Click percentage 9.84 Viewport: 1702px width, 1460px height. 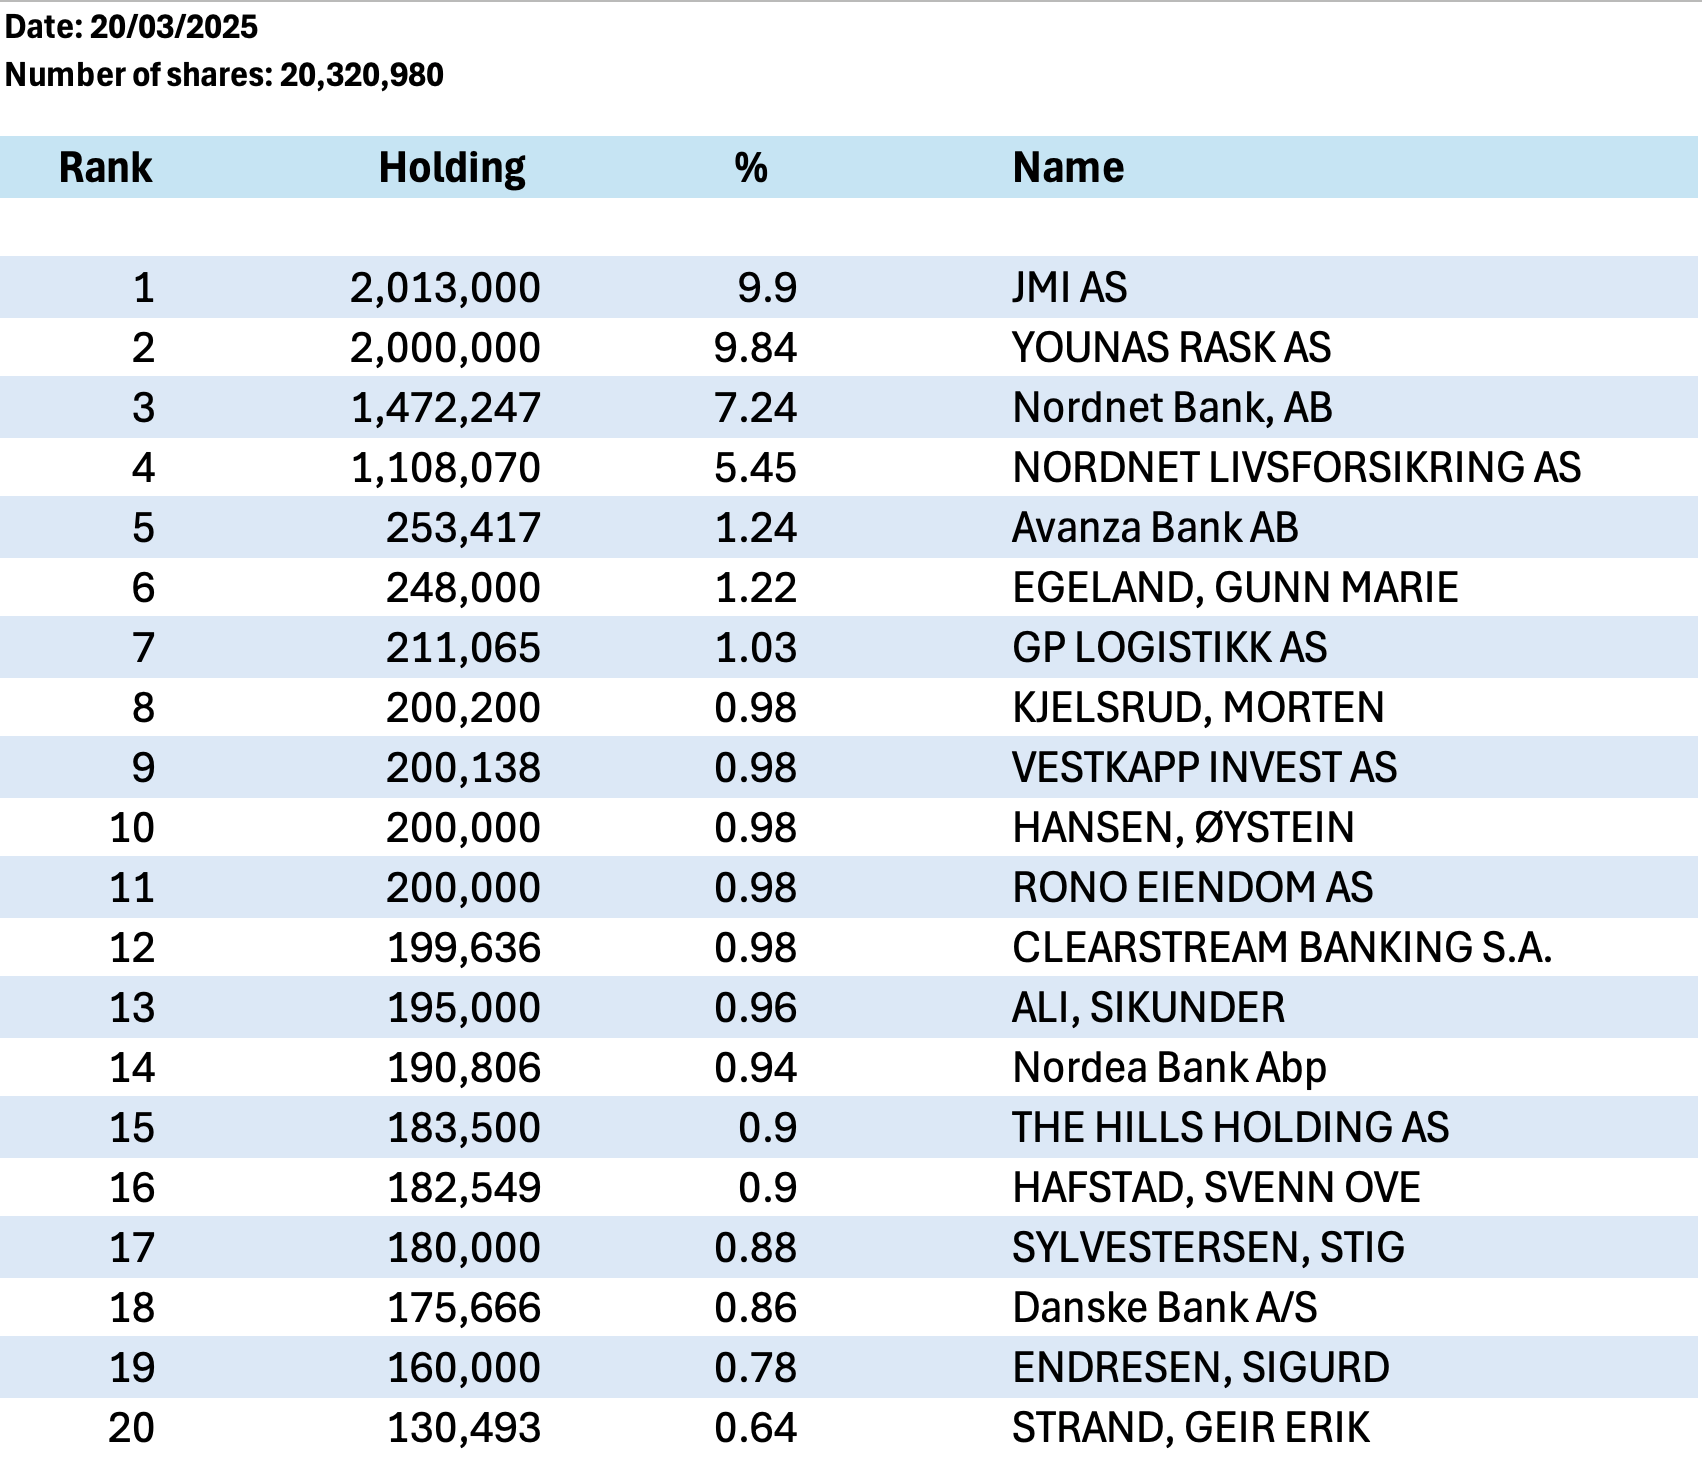click(x=755, y=348)
